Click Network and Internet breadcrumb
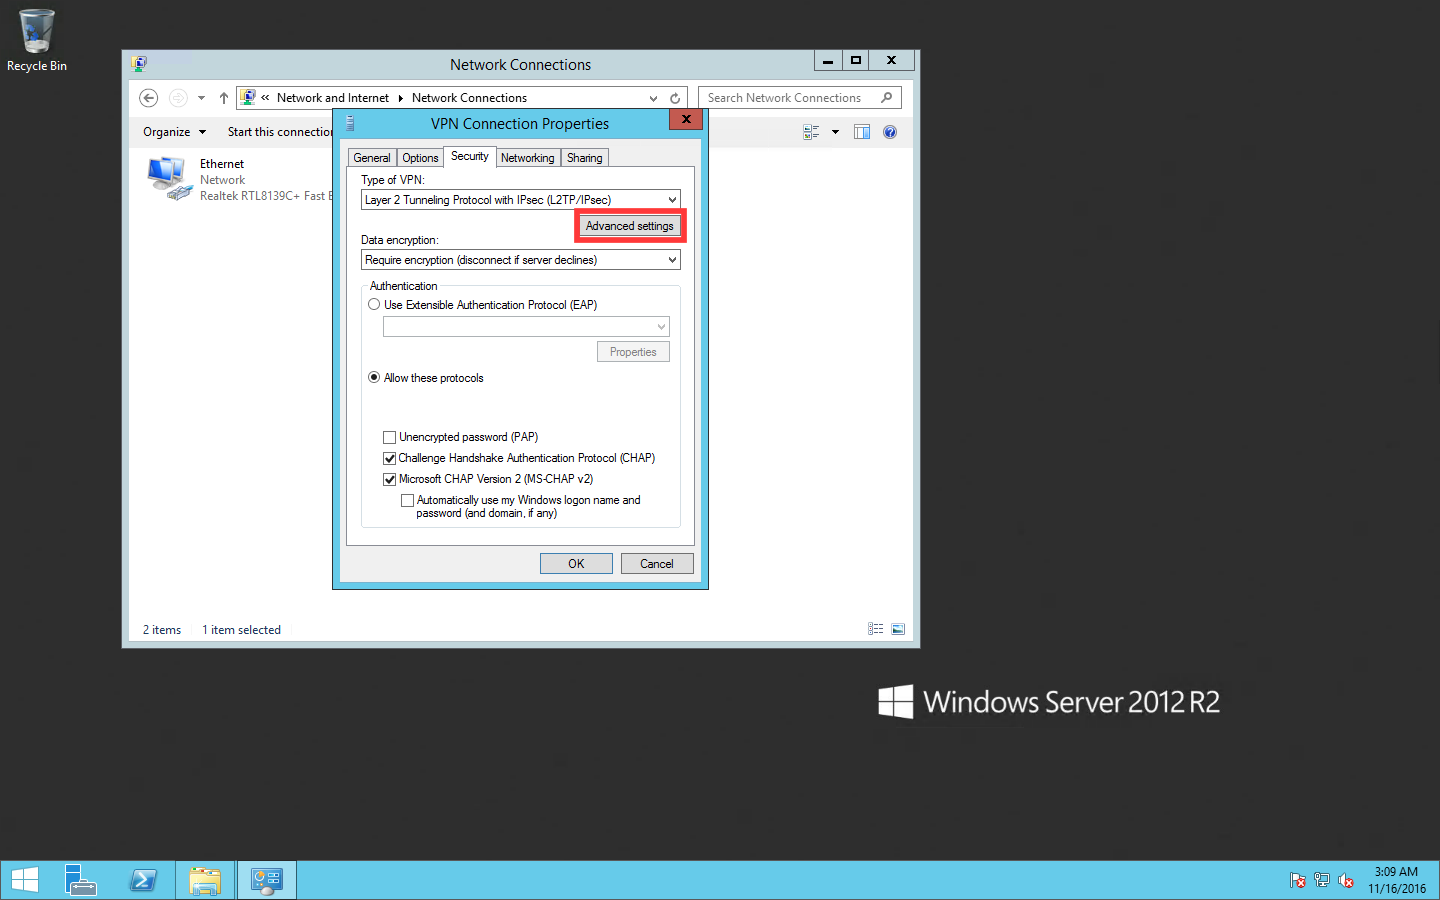1440x900 pixels. coord(333,98)
